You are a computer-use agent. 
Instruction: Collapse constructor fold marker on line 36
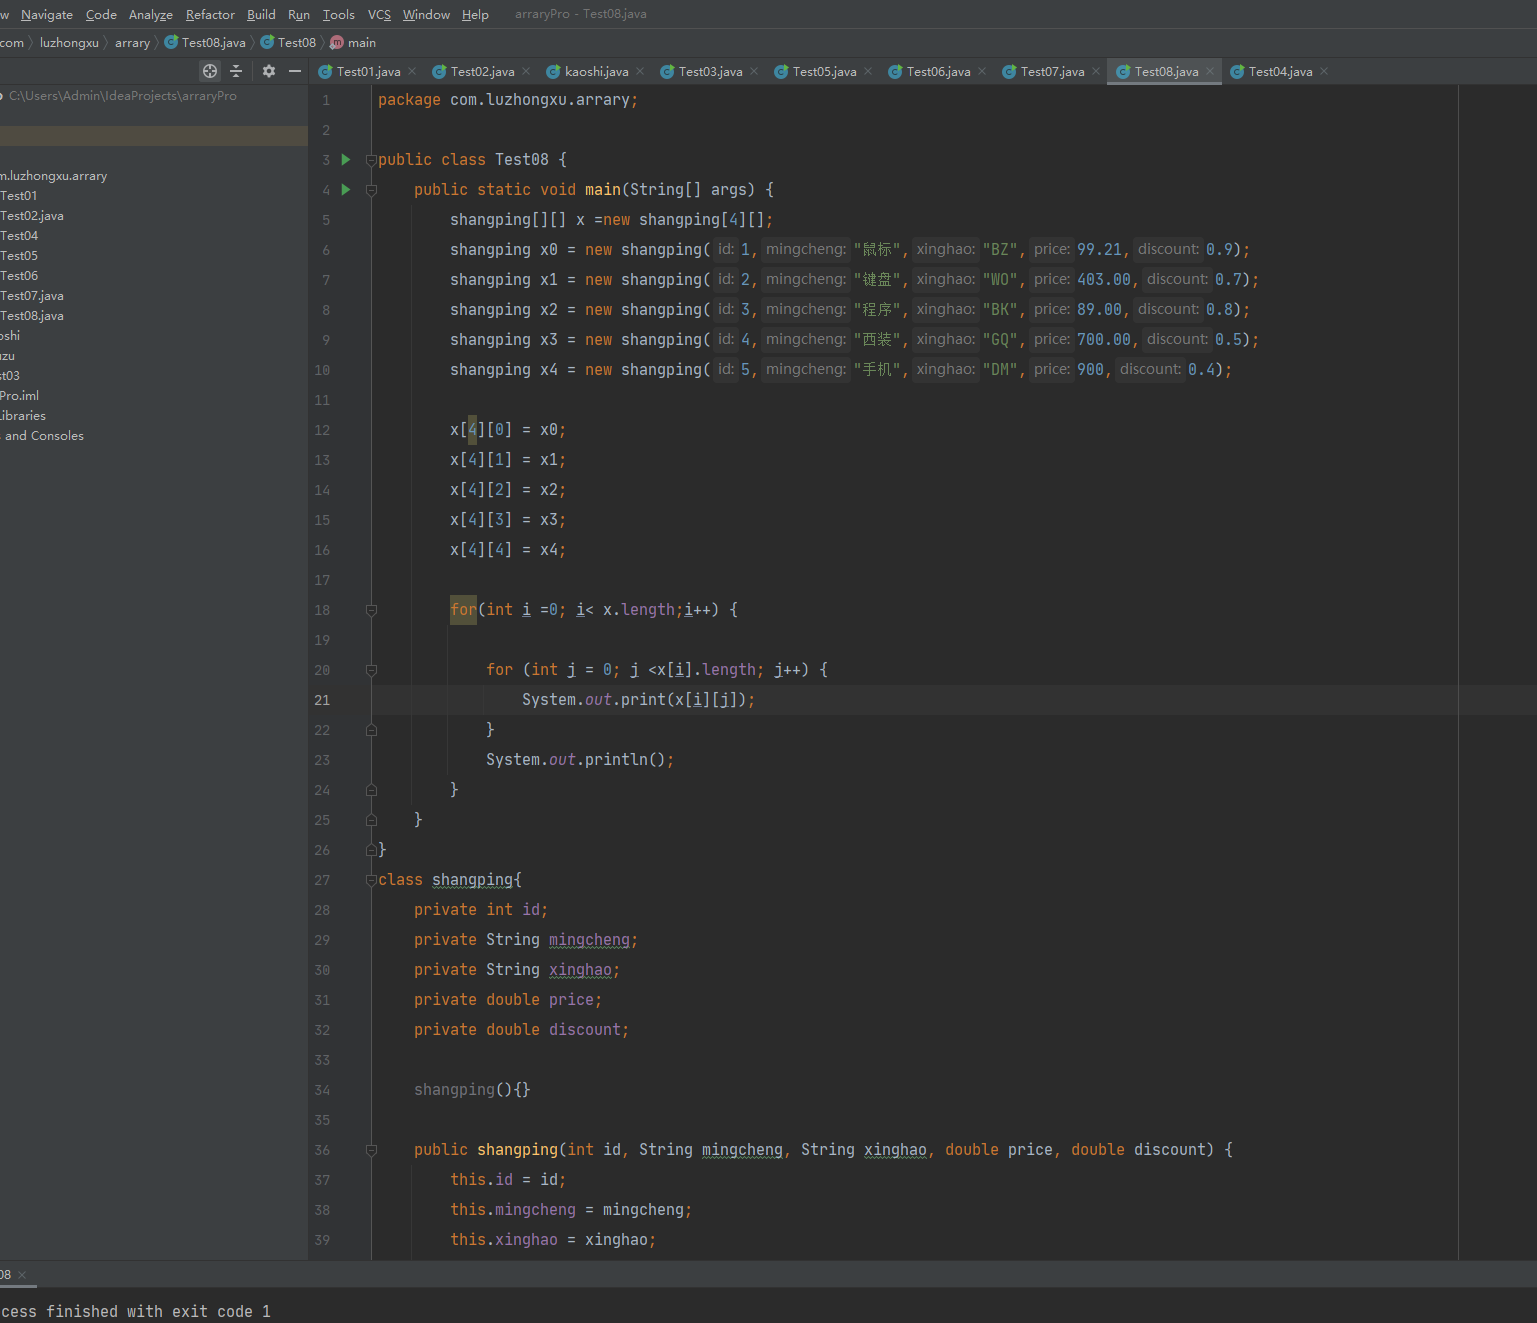[x=371, y=1150]
